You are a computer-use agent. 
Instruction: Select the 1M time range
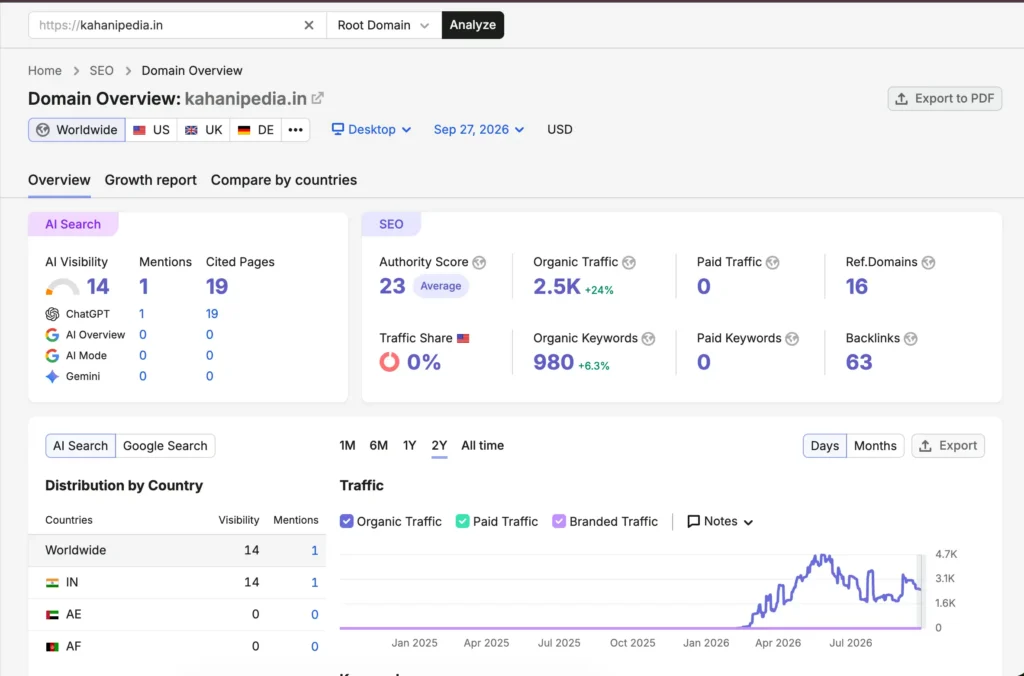[347, 445]
